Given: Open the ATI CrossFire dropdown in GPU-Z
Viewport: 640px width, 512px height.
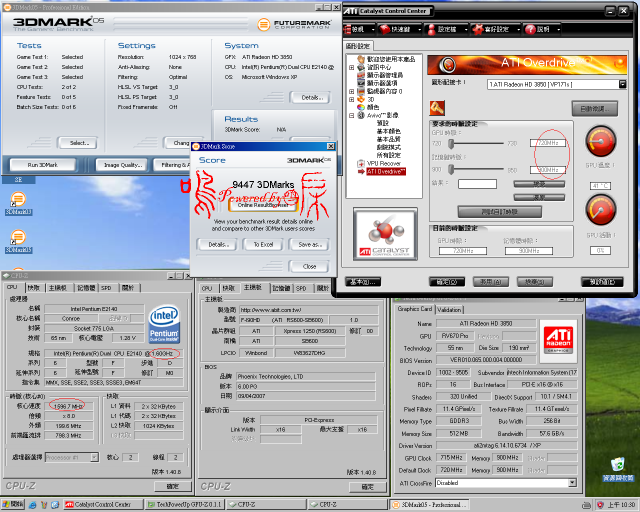Looking at the screenshot, I should [572, 483].
